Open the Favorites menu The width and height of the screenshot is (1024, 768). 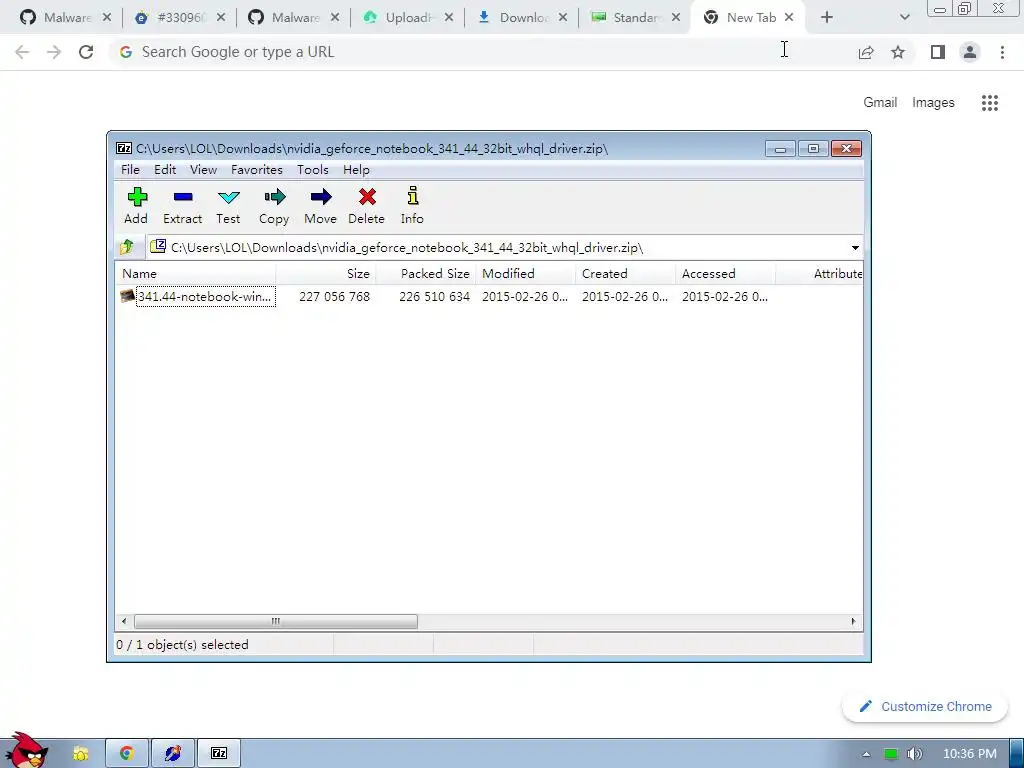[x=257, y=170]
